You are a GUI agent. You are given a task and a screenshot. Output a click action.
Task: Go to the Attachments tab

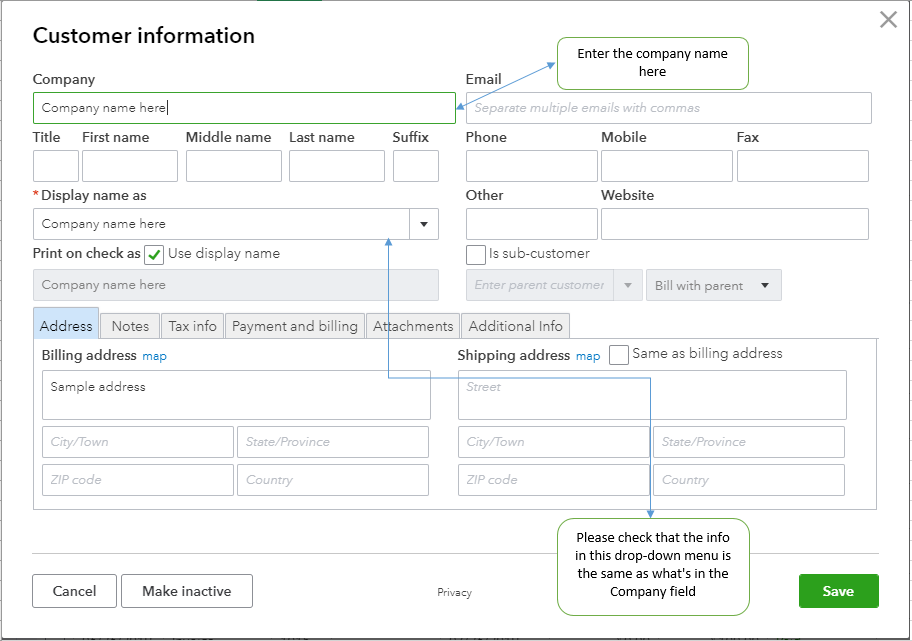(x=413, y=326)
